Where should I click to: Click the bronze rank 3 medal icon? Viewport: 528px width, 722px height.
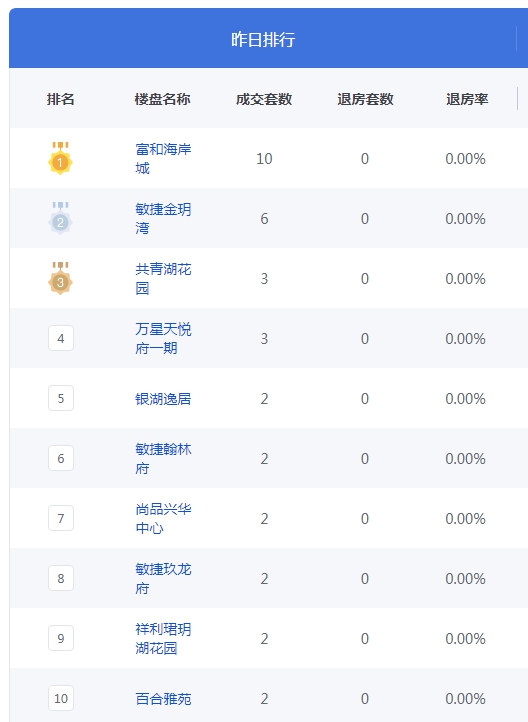[x=60, y=278]
